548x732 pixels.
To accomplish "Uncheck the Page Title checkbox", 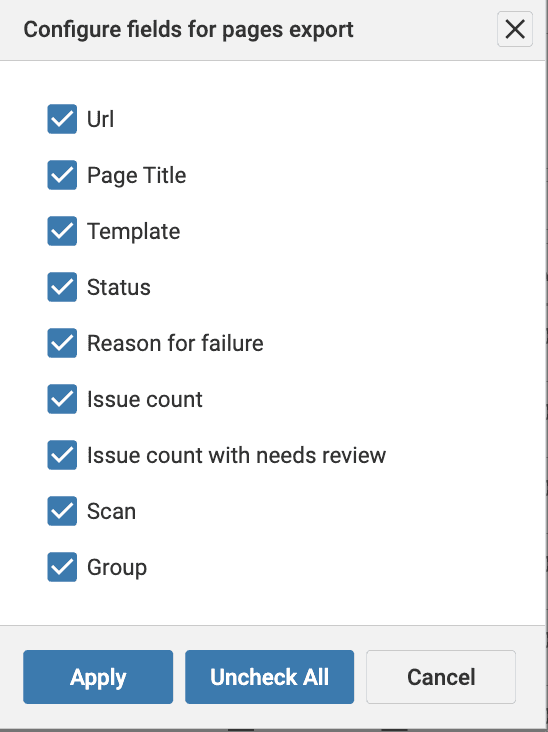I will (62, 175).
